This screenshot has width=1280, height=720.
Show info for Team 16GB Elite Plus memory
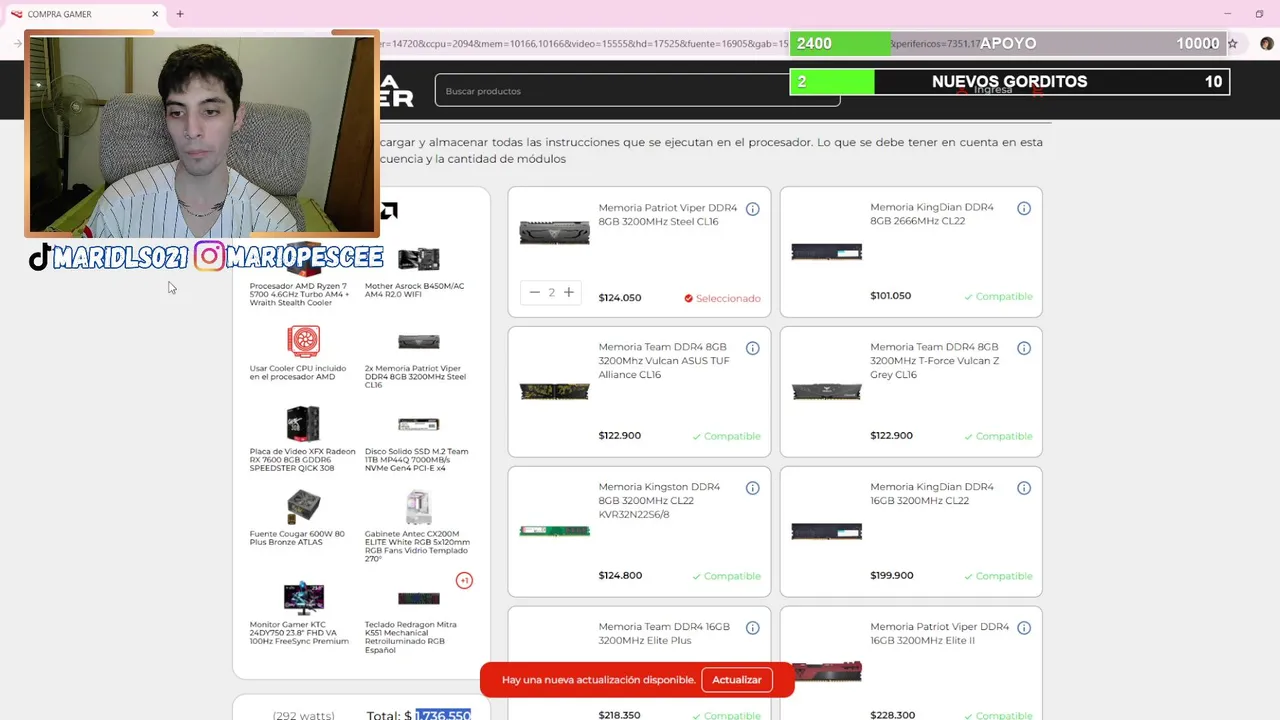tap(753, 628)
